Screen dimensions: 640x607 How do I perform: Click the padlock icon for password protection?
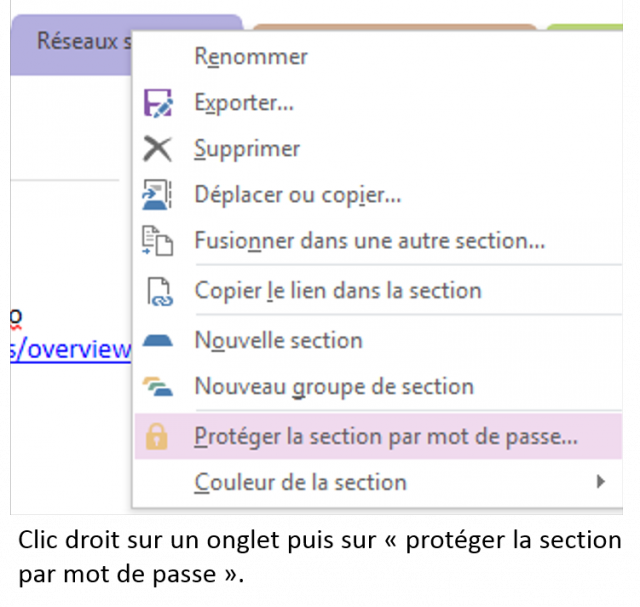(x=157, y=437)
